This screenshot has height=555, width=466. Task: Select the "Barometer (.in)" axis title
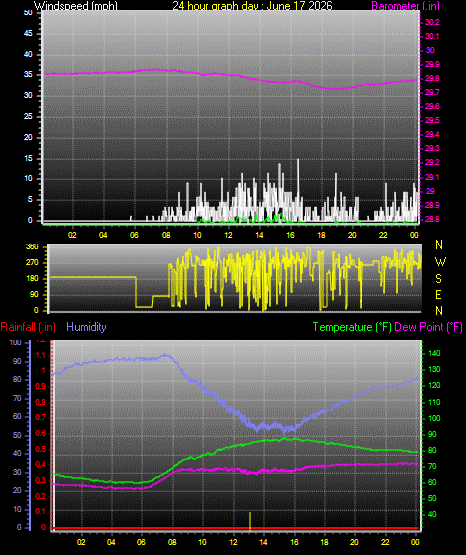[405, 6]
